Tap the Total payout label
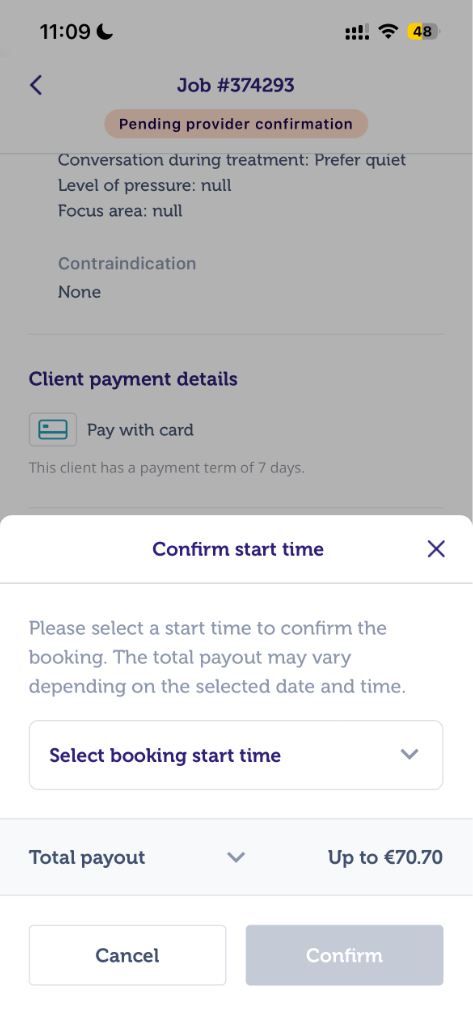The height and width of the screenshot is (1024, 473). pyautogui.click(x=87, y=857)
